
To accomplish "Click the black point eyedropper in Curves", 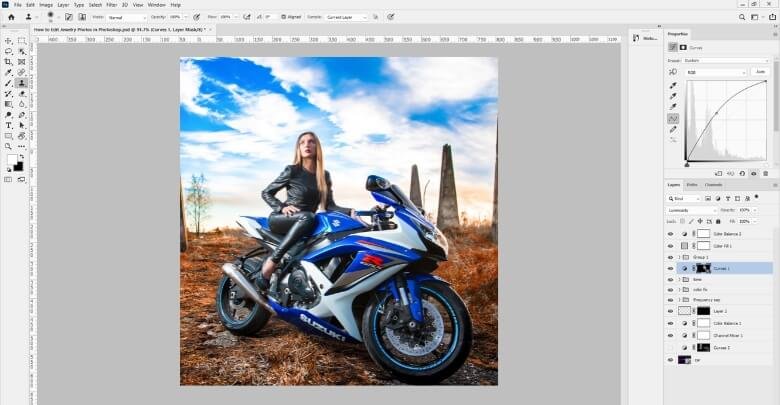I will click(x=673, y=86).
